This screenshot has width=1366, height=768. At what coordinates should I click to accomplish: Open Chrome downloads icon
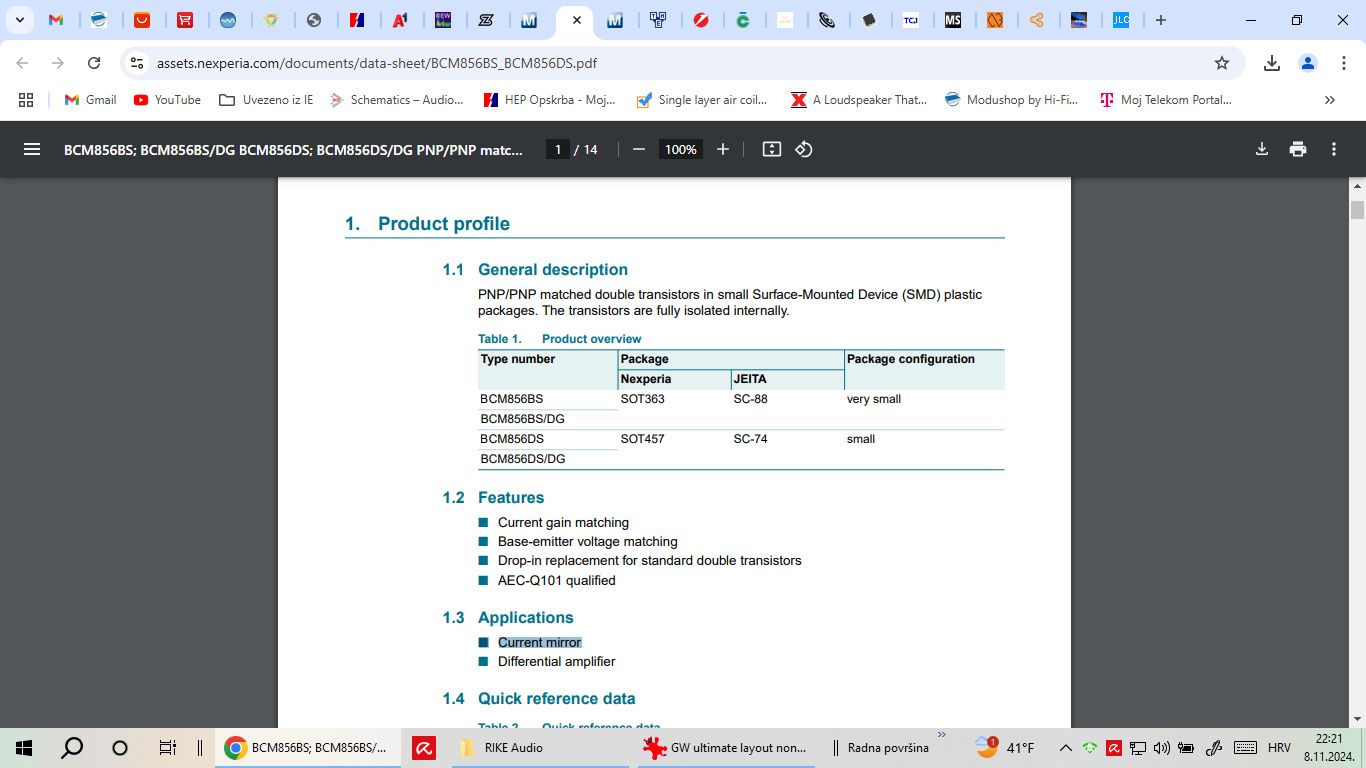click(1272, 63)
